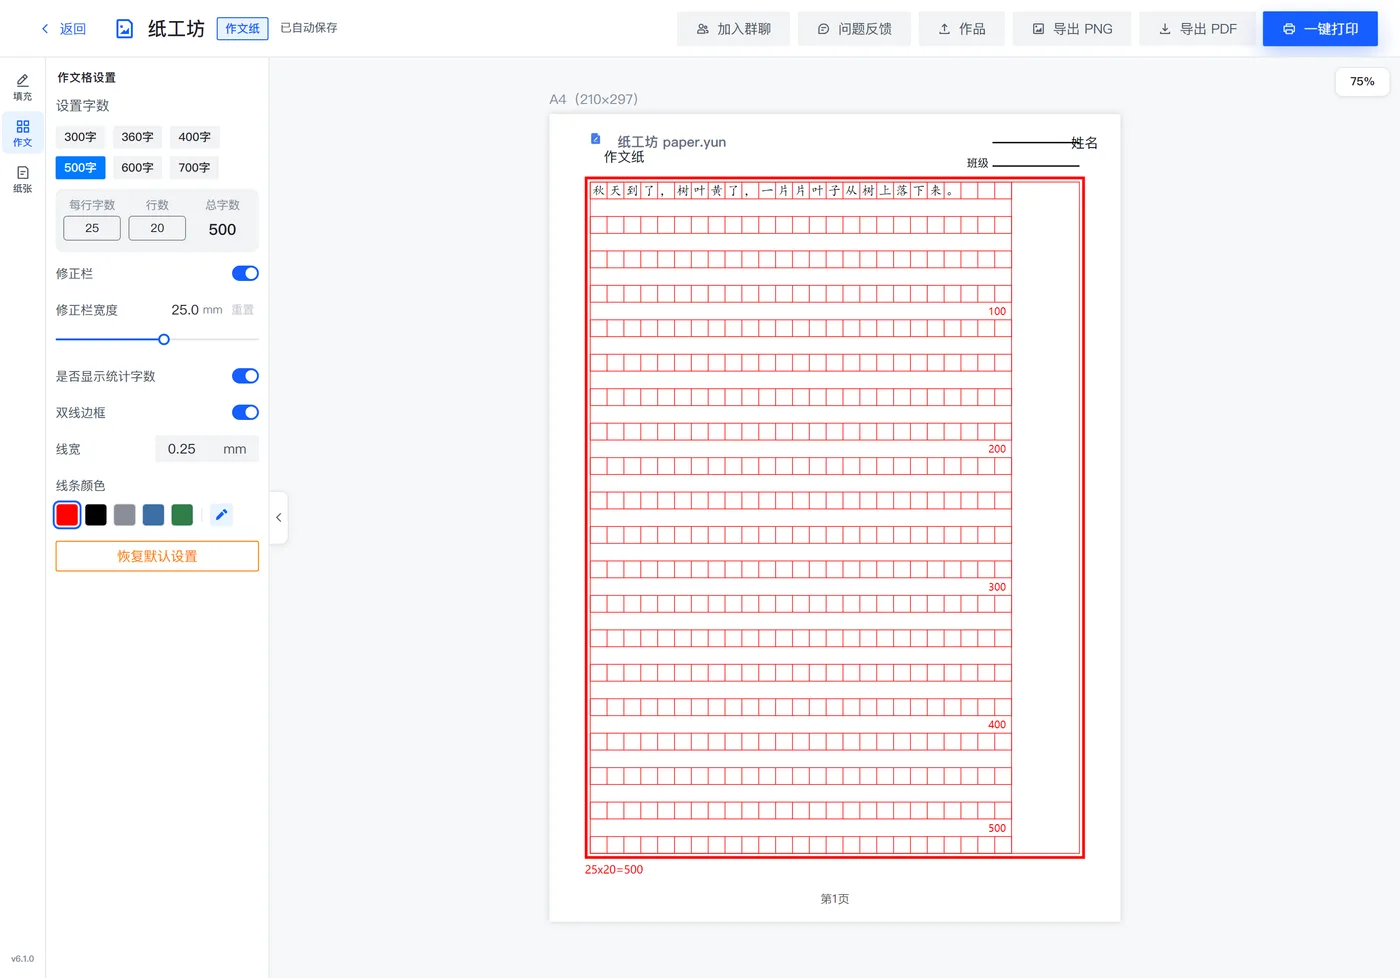Click 一键打印 to print

1320,29
